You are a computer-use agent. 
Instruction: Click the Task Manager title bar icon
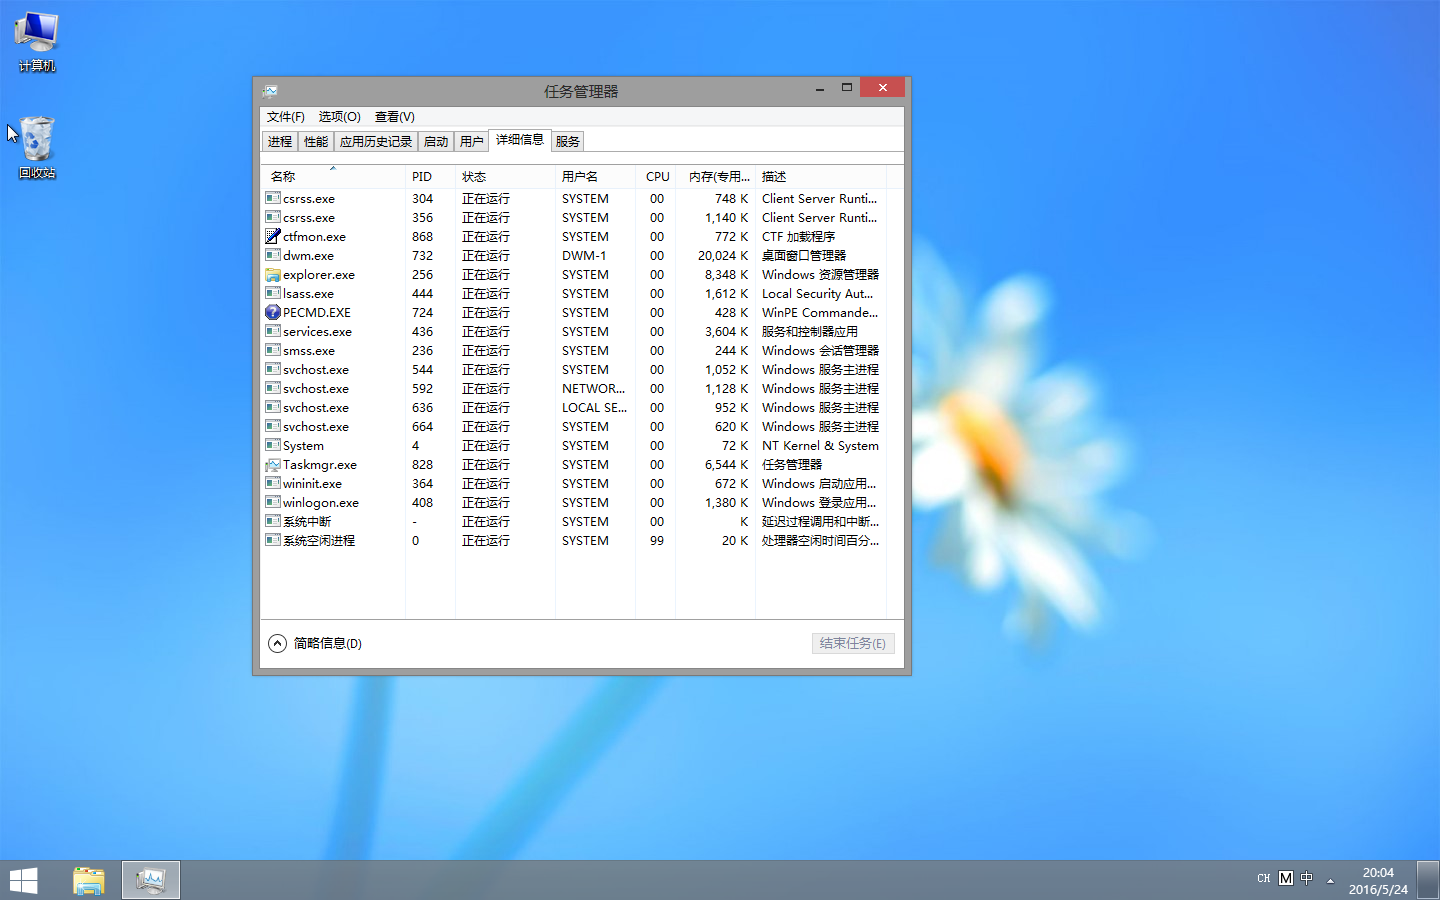[270, 90]
